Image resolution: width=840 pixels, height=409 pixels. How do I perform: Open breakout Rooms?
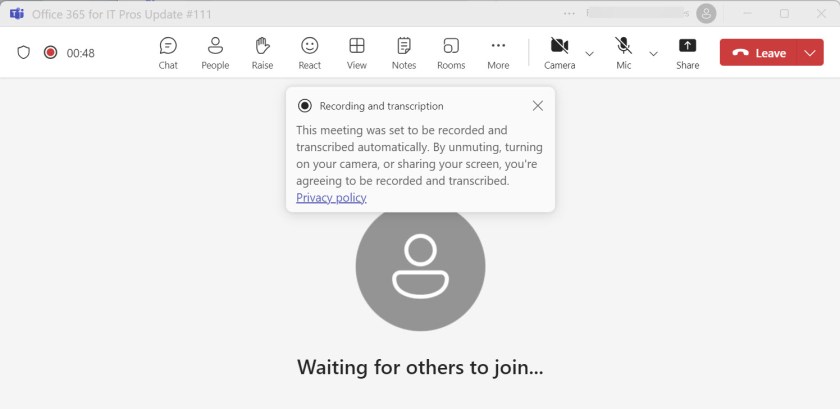tap(451, 53)
